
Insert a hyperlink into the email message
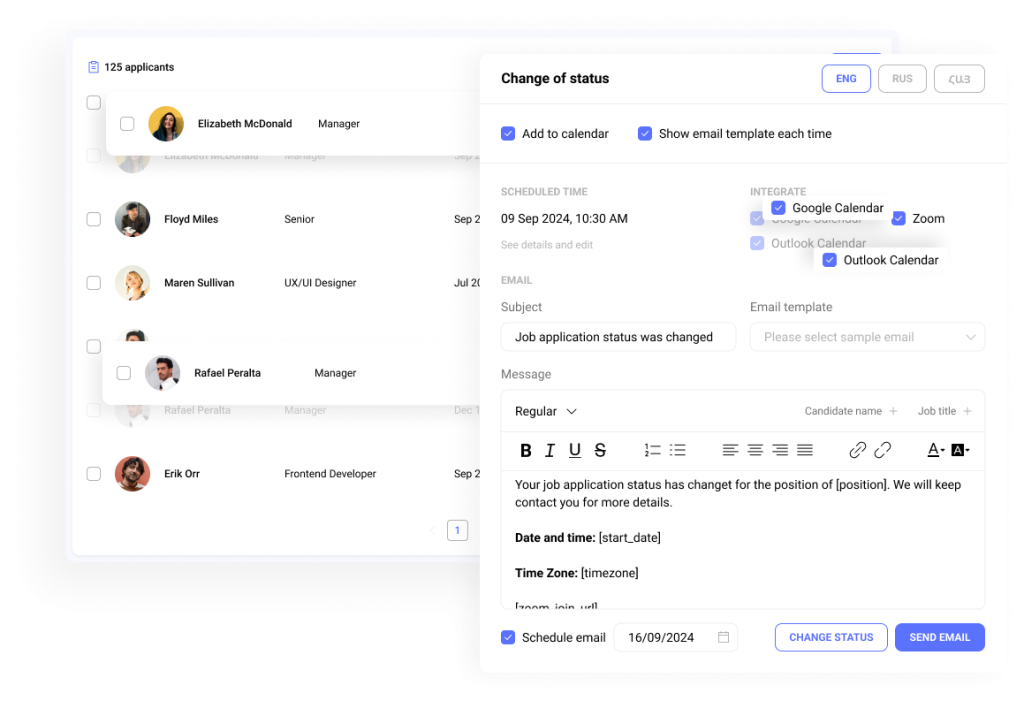click(857, 450)
